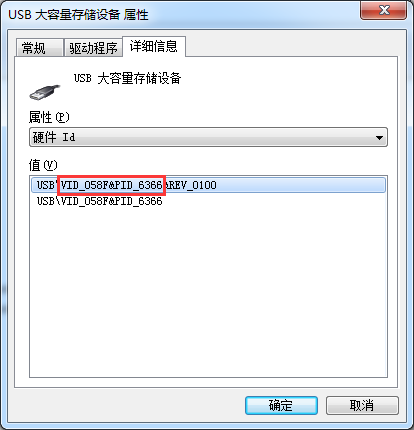Select first hardware ID row ending REV_0100
Image resolution: width=414 pixels, height=430 pixels.
click(208, 185)
